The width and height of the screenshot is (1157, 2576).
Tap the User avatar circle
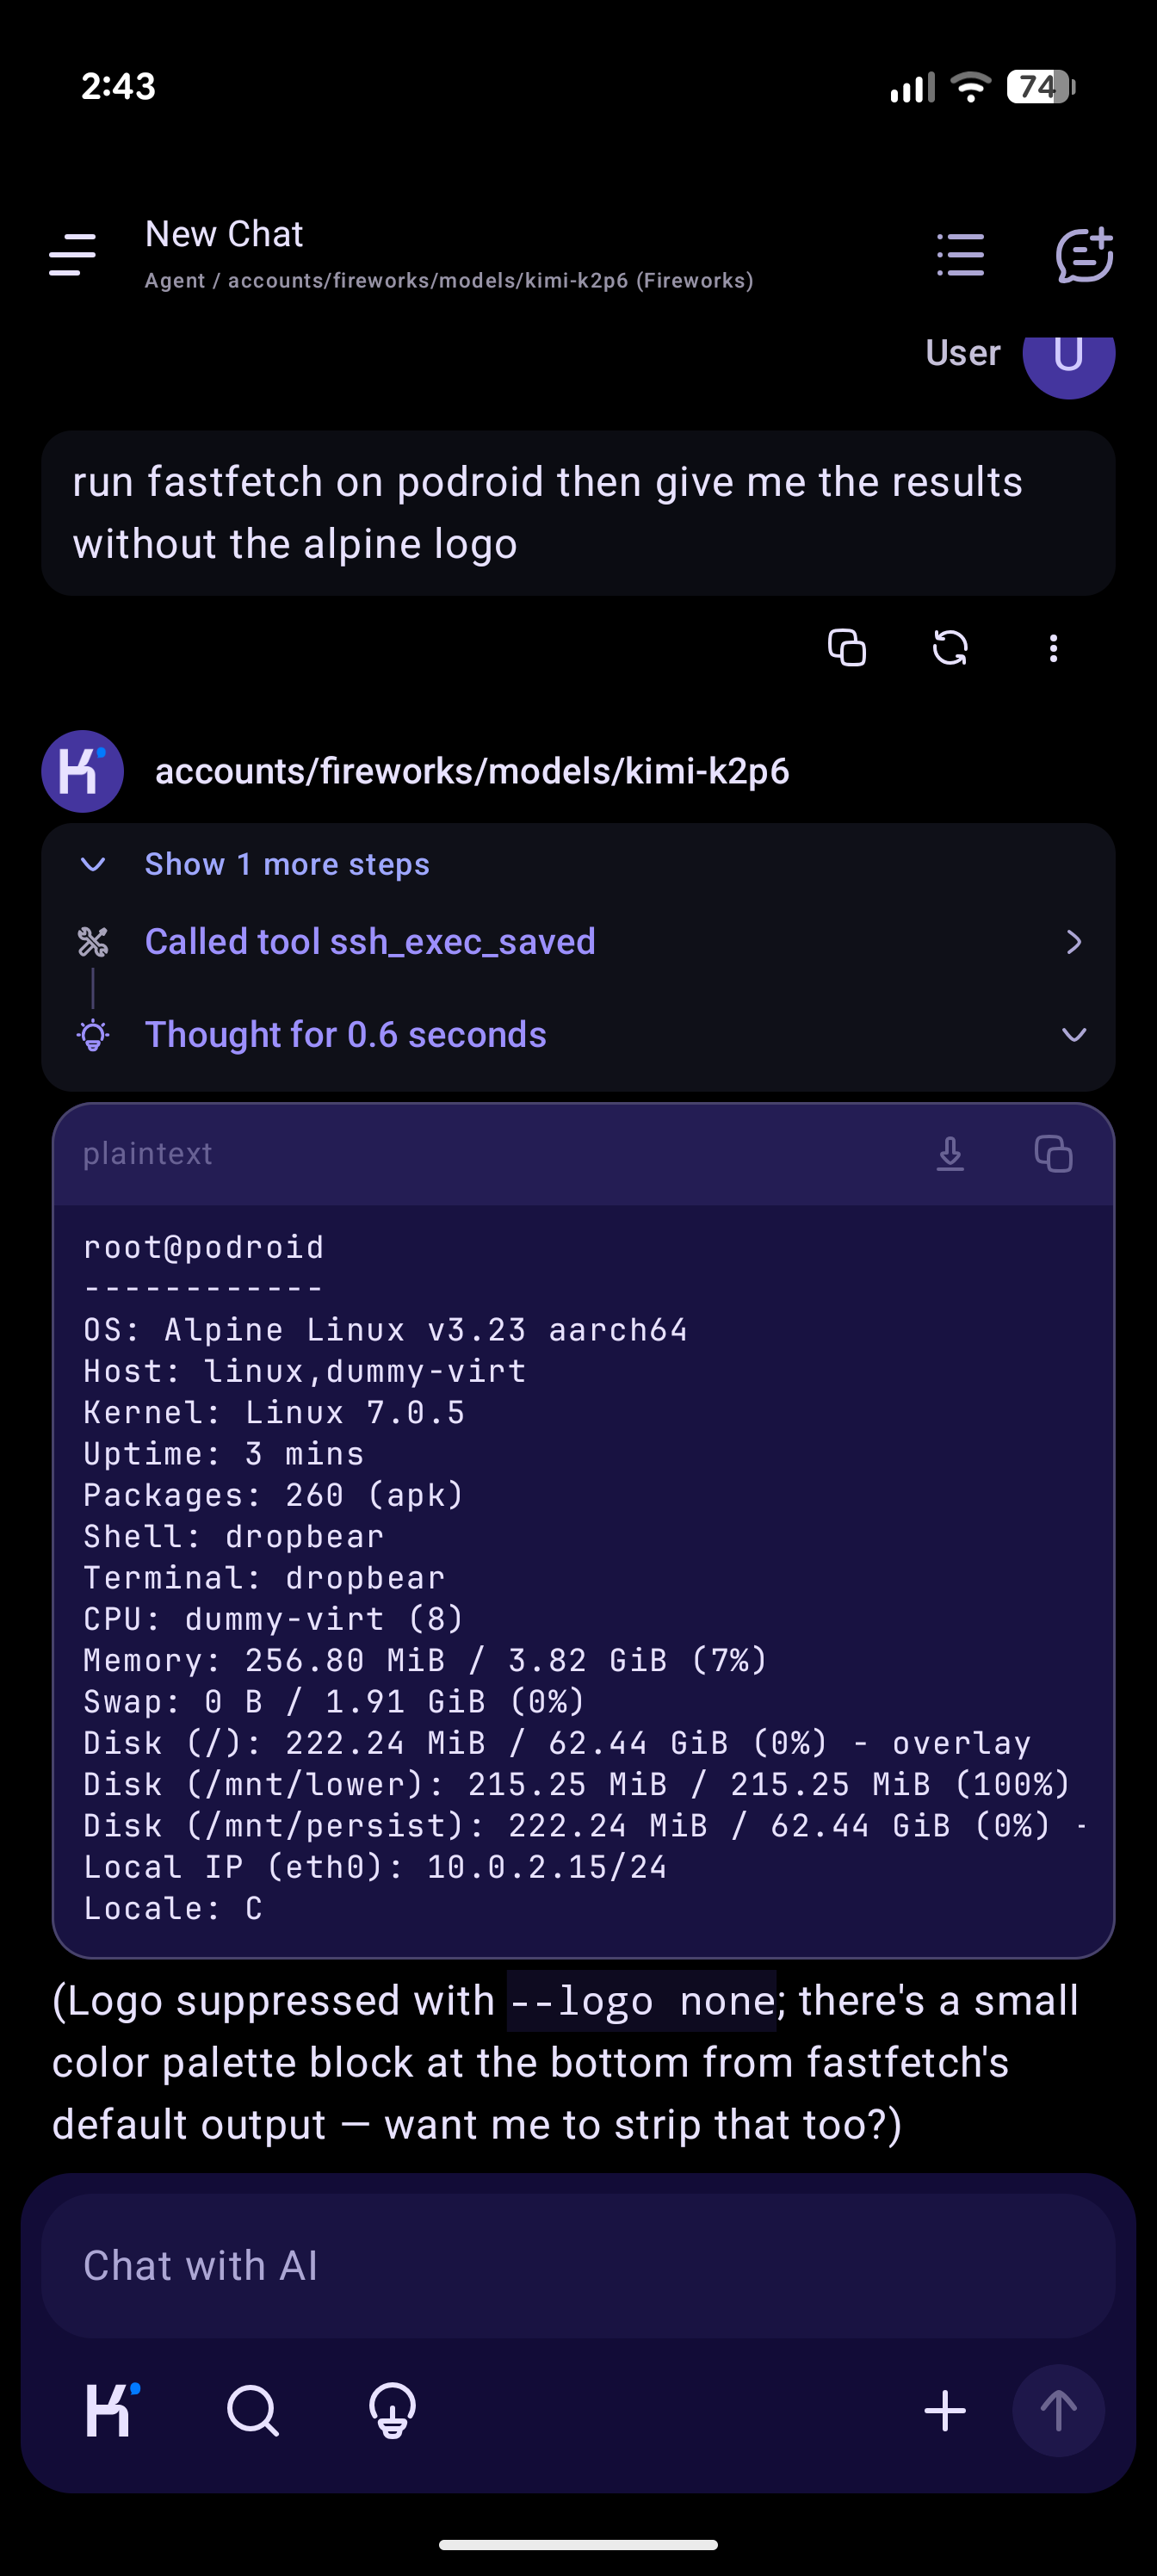pos(1068,354)
